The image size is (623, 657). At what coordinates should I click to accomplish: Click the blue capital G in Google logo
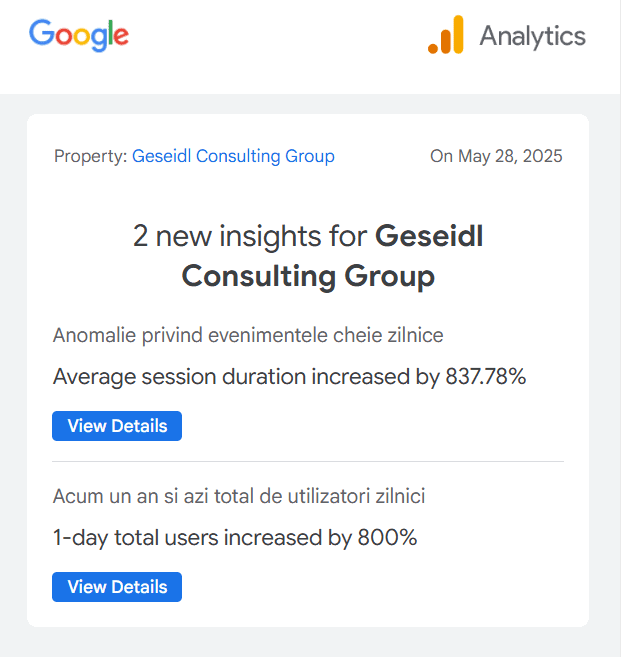click(x=41, y=34)
